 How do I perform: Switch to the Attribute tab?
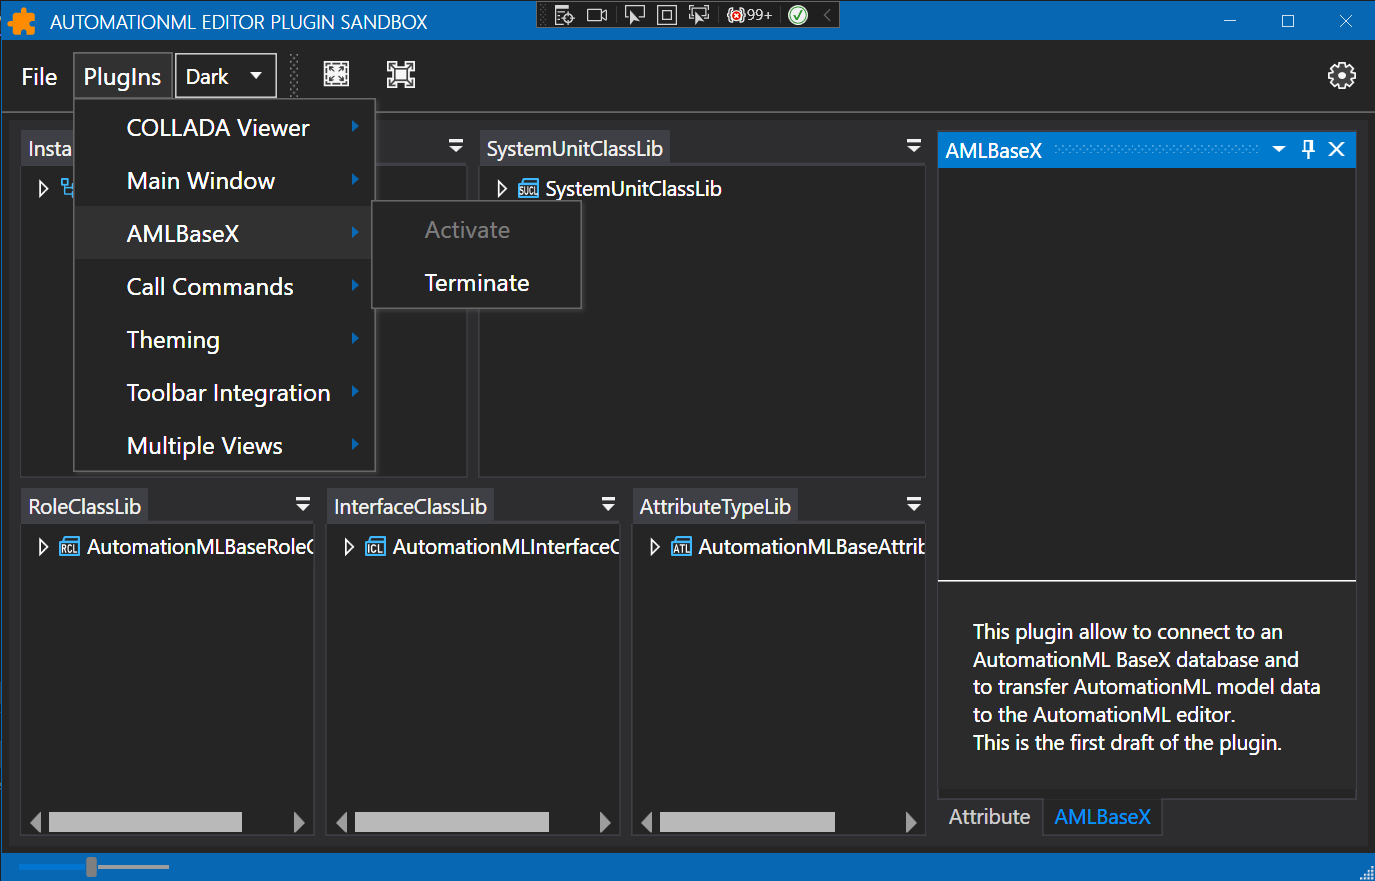point(989,816)
